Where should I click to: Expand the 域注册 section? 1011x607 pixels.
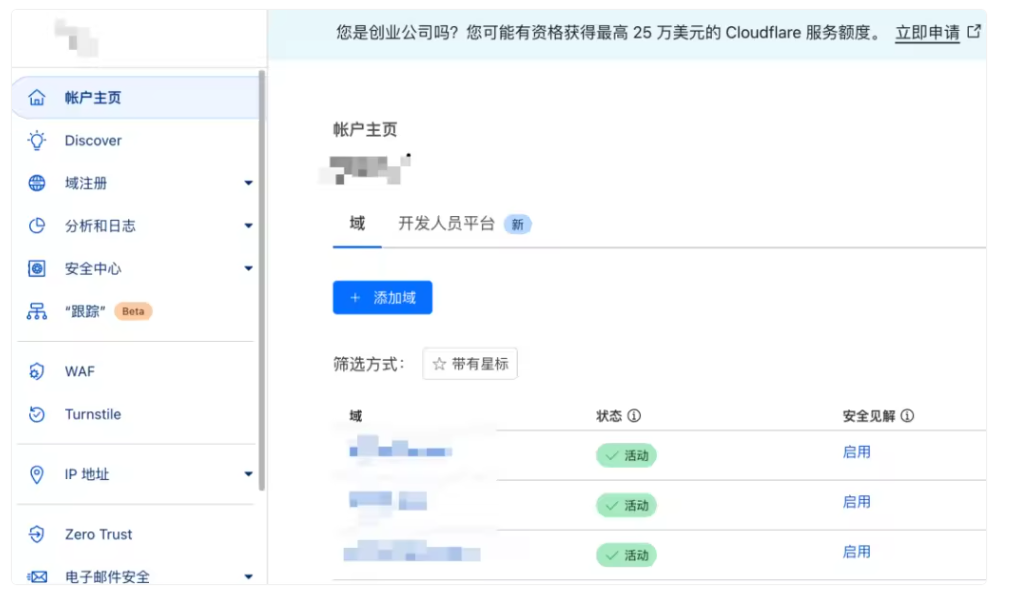point(247,183)
